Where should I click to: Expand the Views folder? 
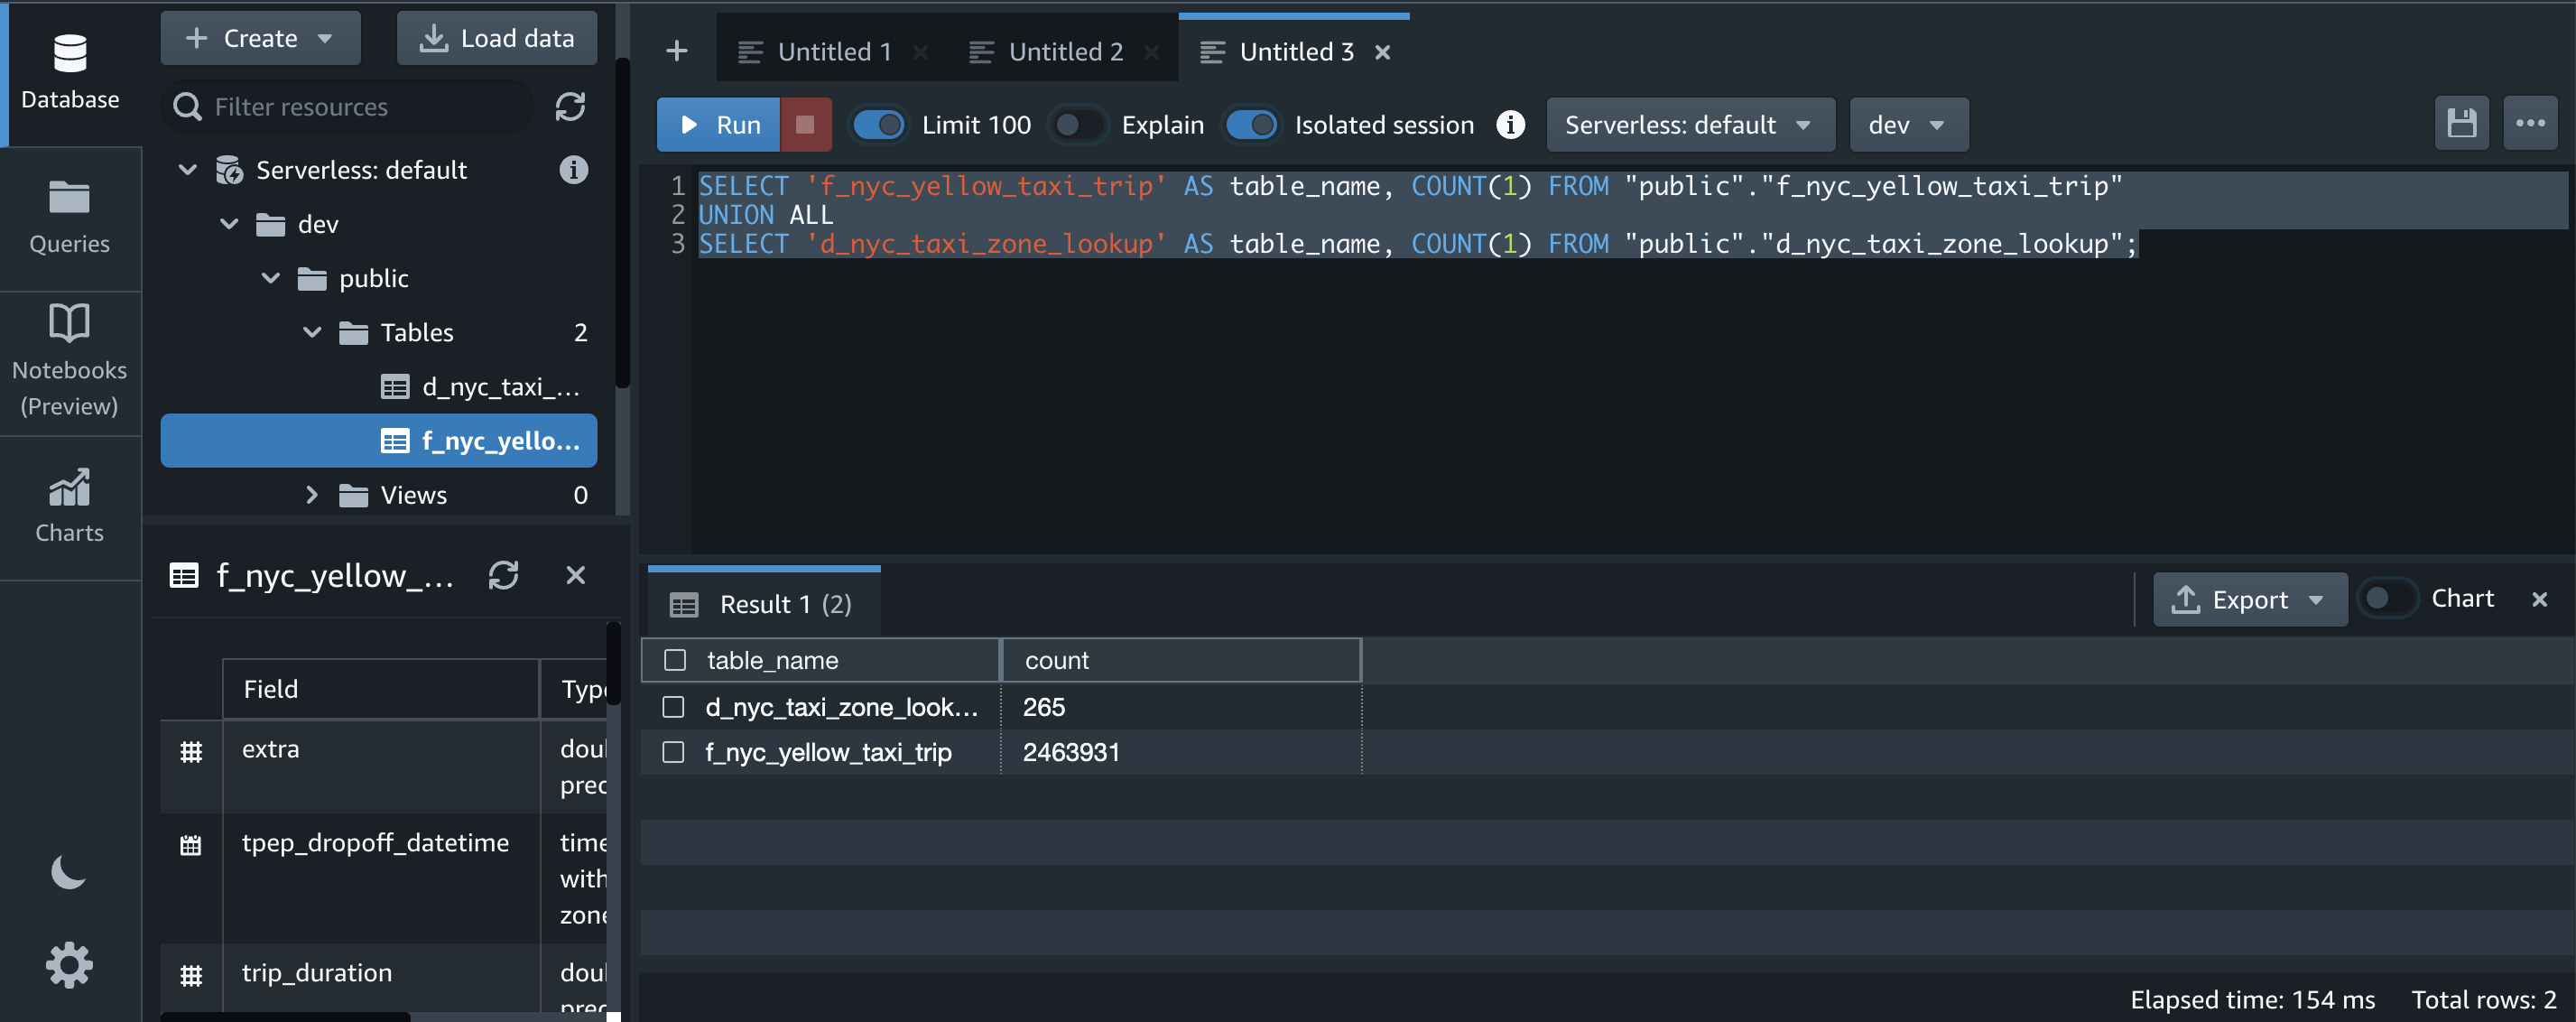tap(312, 495)
